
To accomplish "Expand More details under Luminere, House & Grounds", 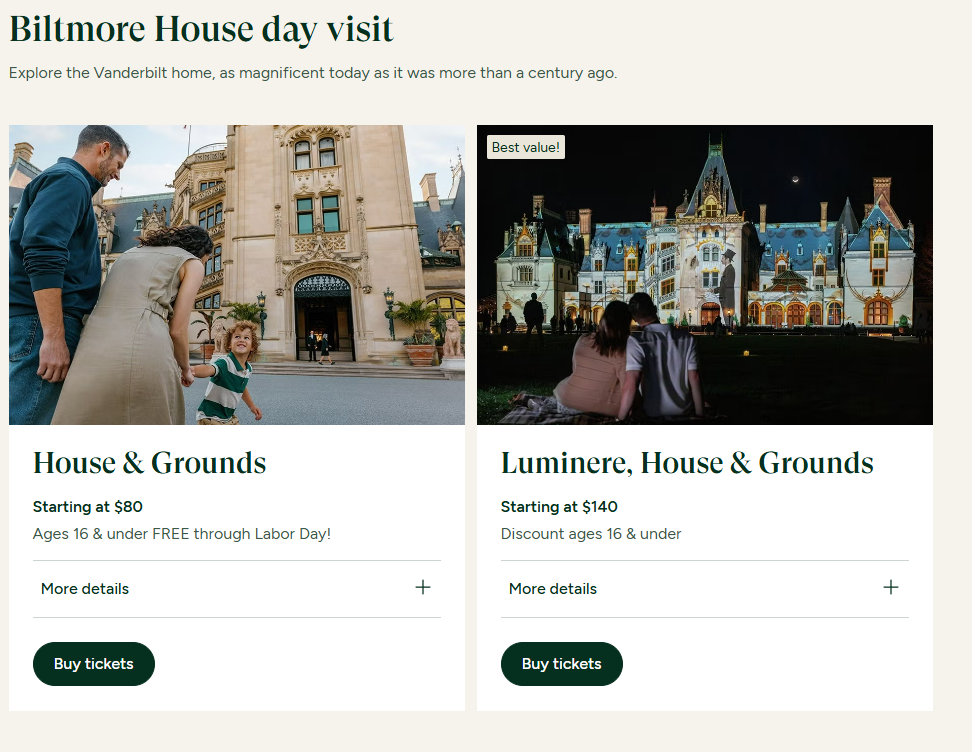I will pos(705,588).
